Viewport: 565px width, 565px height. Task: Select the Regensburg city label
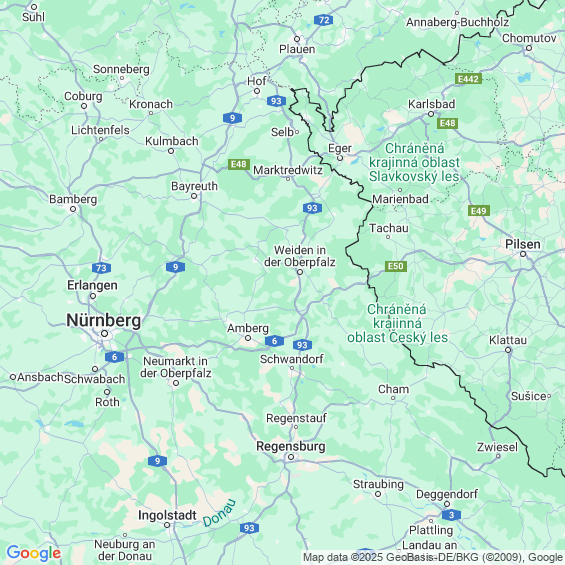tap(291, 446)
